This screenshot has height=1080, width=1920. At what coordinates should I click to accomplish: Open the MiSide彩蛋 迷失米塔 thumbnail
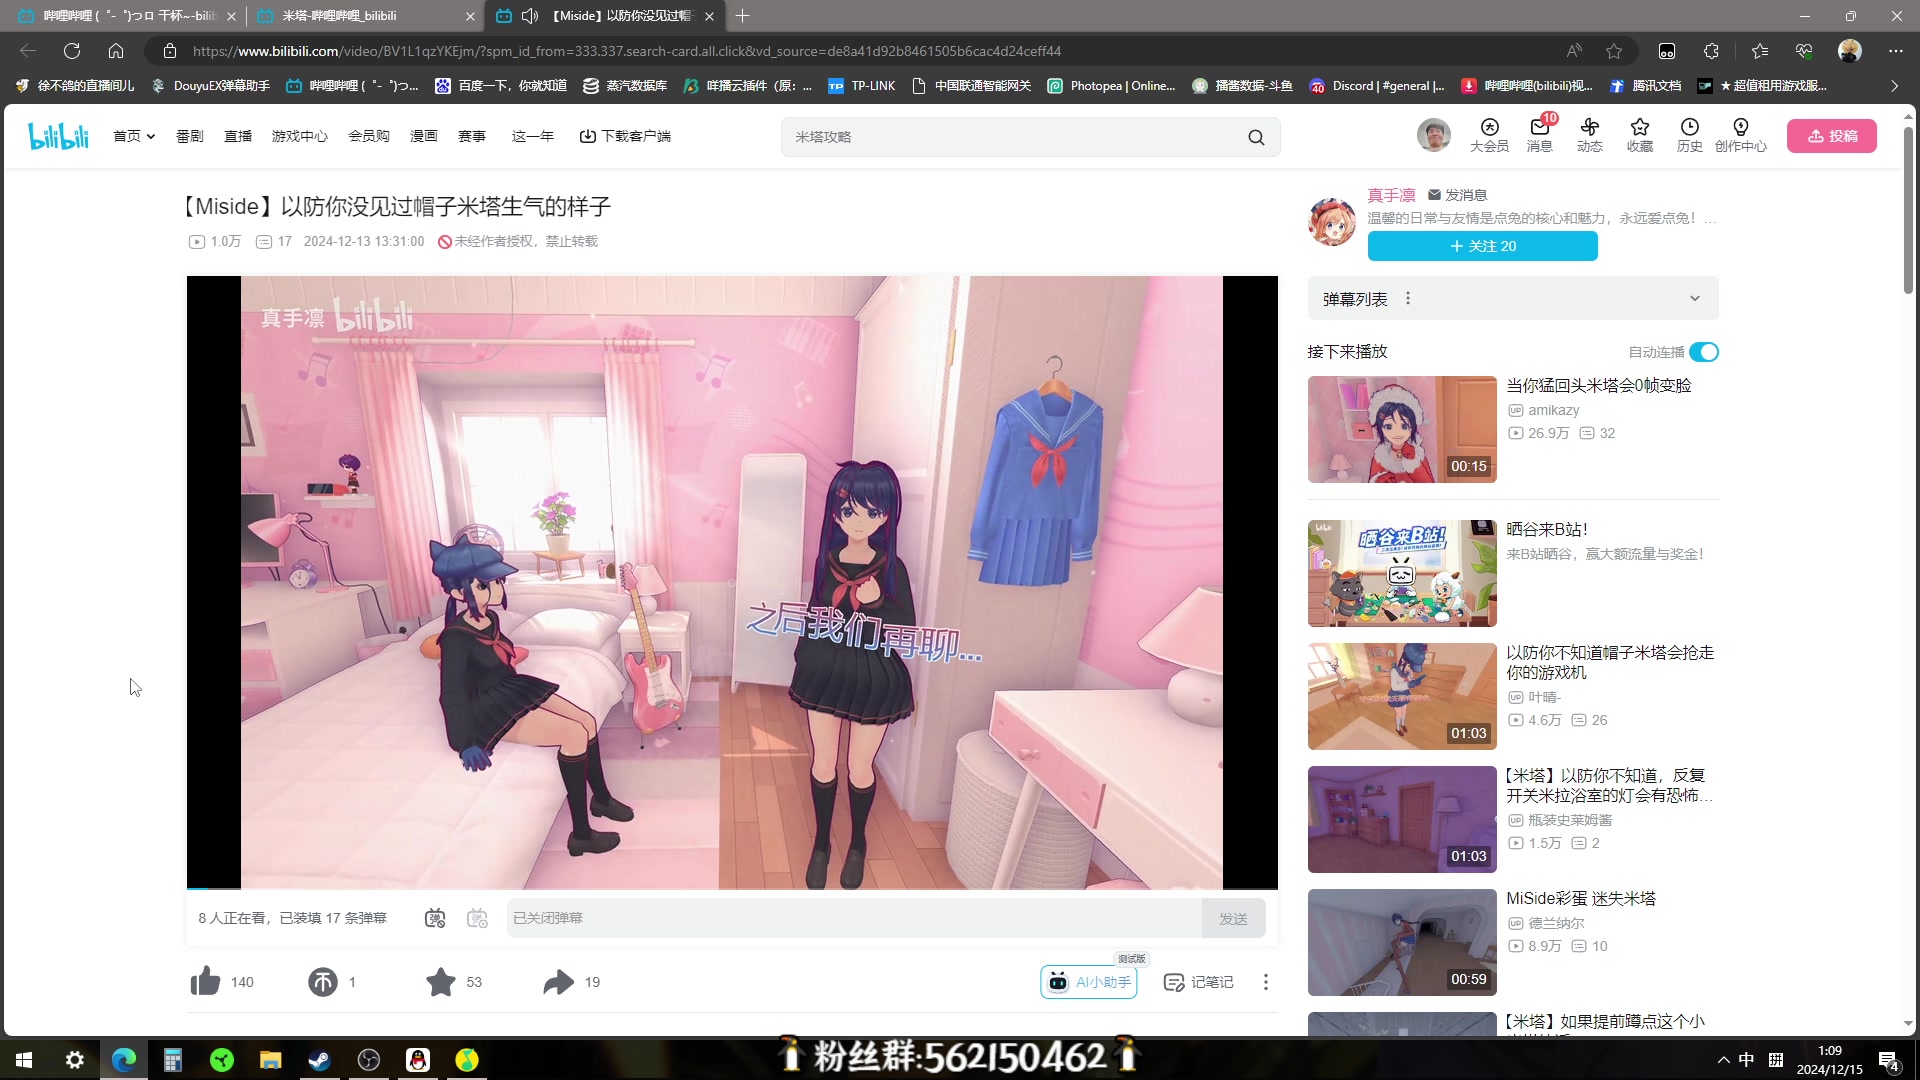[1402, 942]
